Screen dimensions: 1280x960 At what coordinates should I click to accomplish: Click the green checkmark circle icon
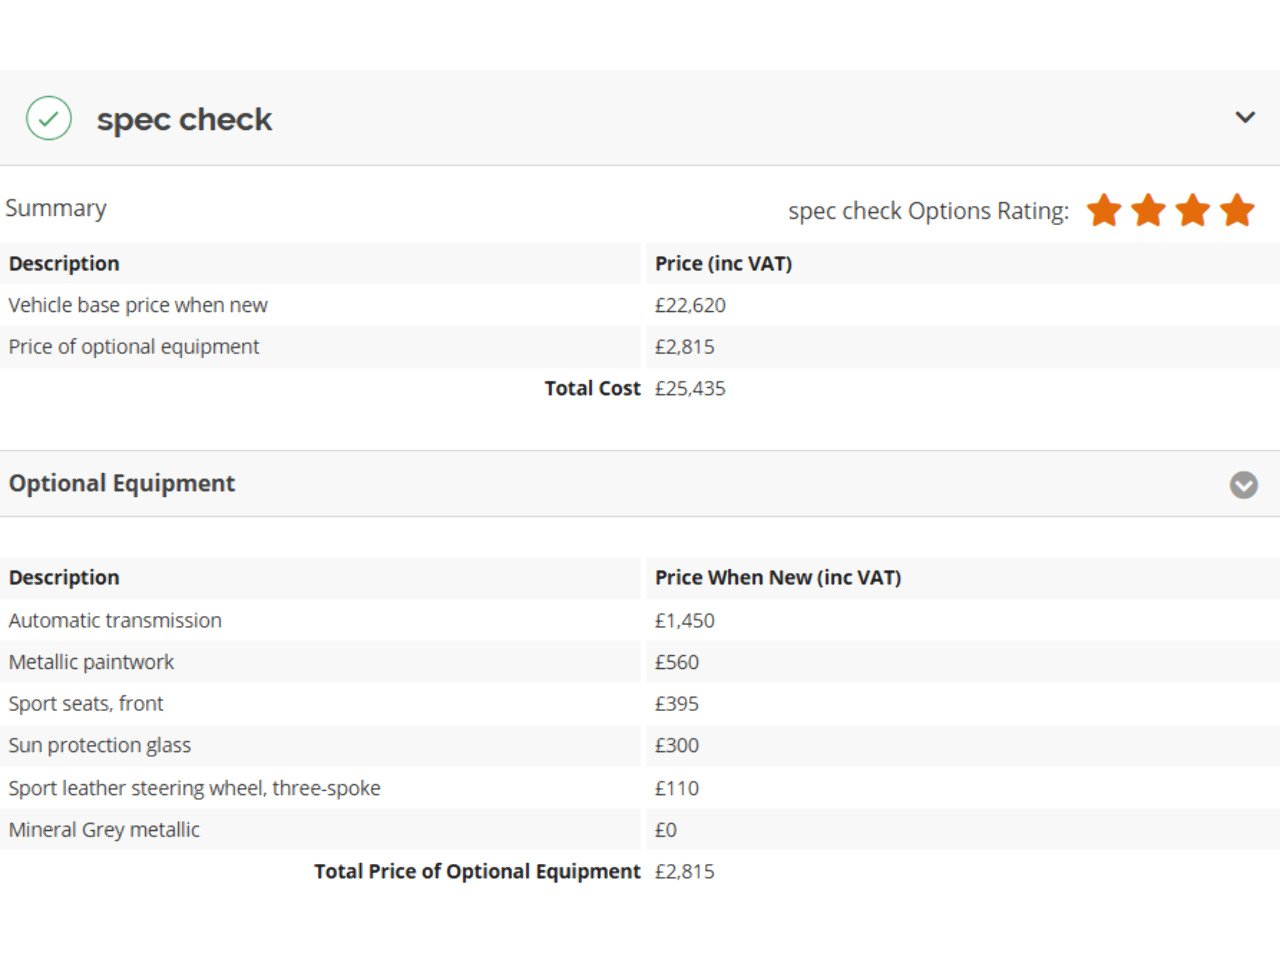coord(48,118)
